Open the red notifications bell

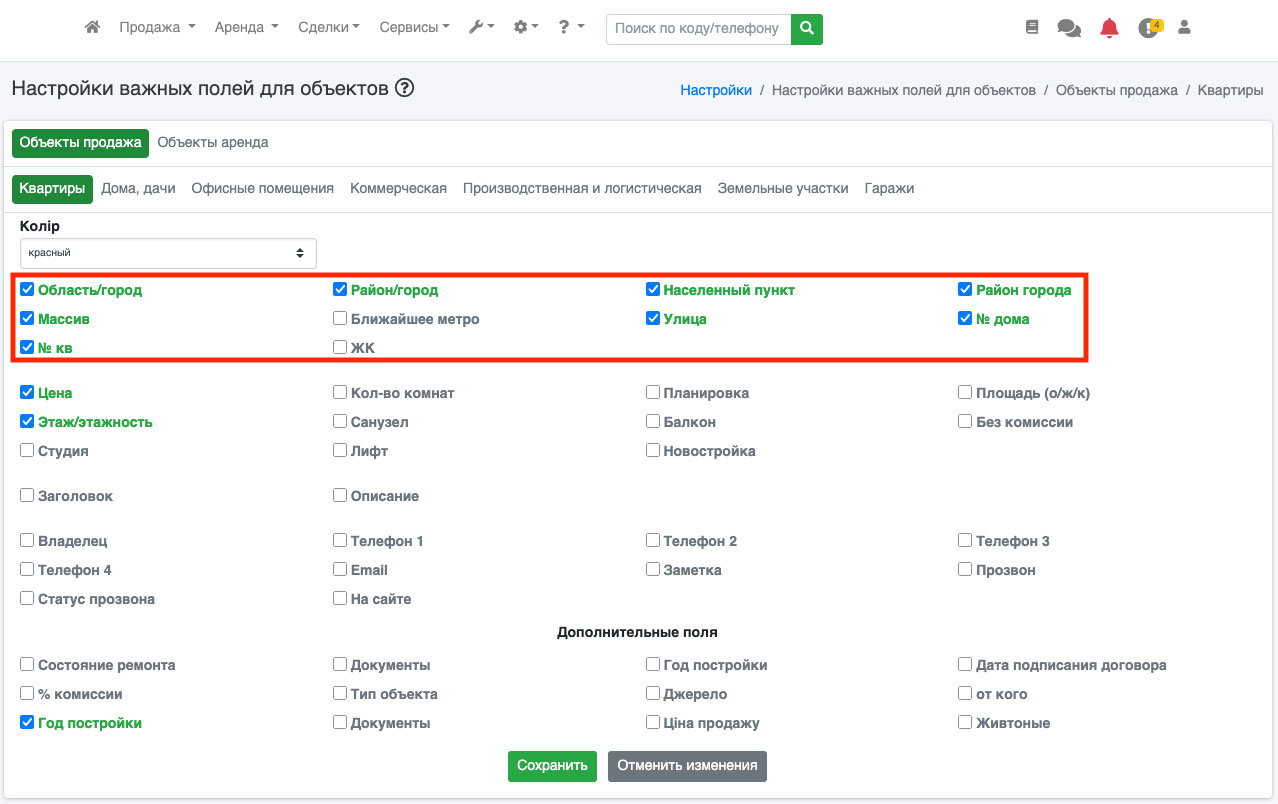1109,28
